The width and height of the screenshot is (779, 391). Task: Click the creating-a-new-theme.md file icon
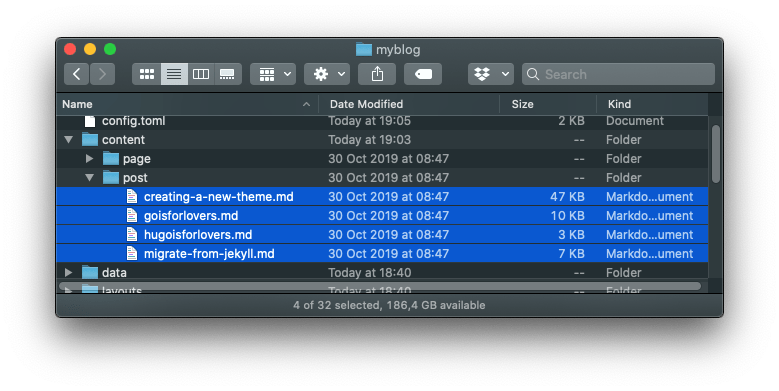(132, 196)
